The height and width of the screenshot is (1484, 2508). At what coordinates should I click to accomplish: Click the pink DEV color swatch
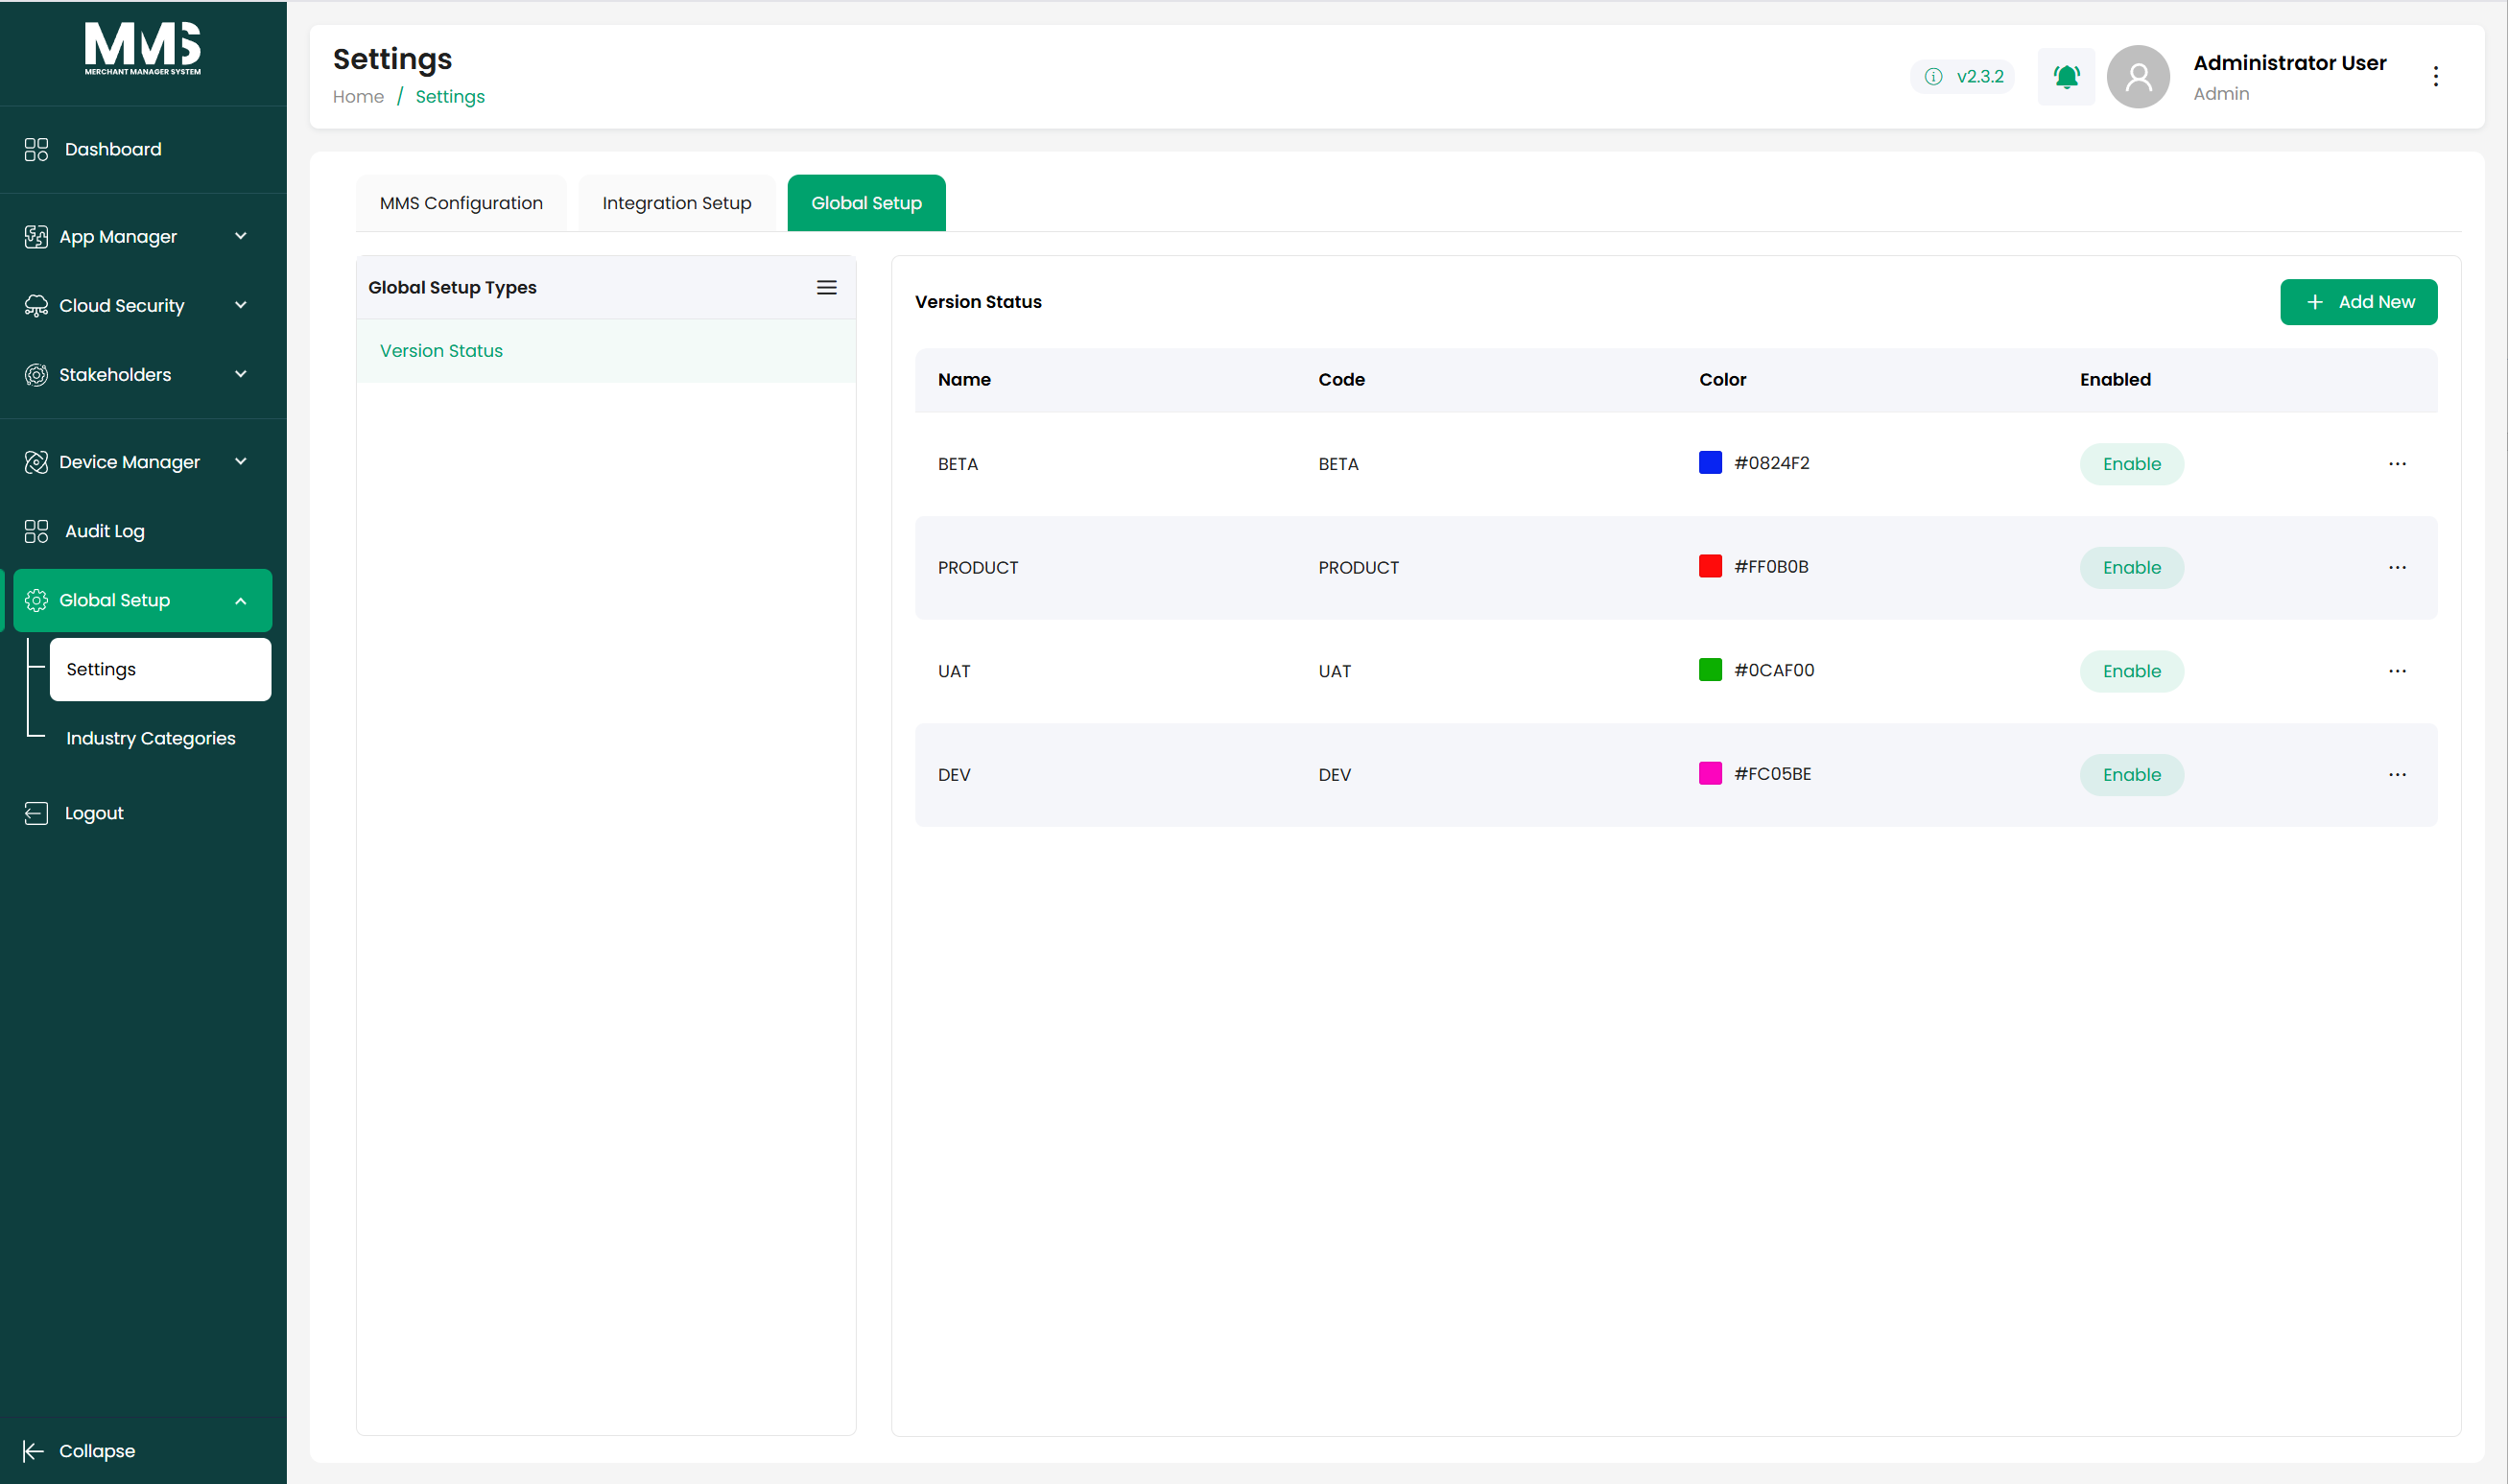[1710, 773]
